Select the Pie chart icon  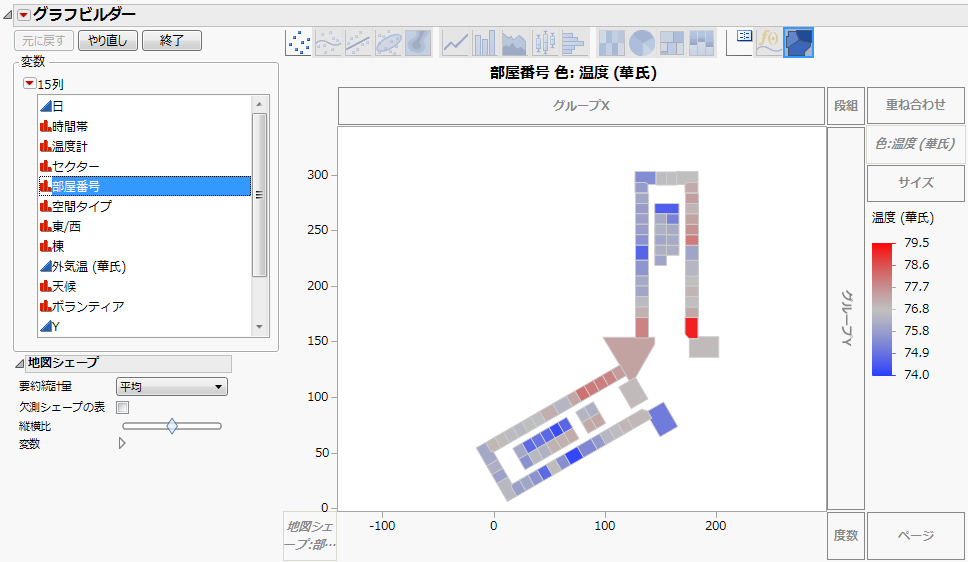(x=641, y=43)
